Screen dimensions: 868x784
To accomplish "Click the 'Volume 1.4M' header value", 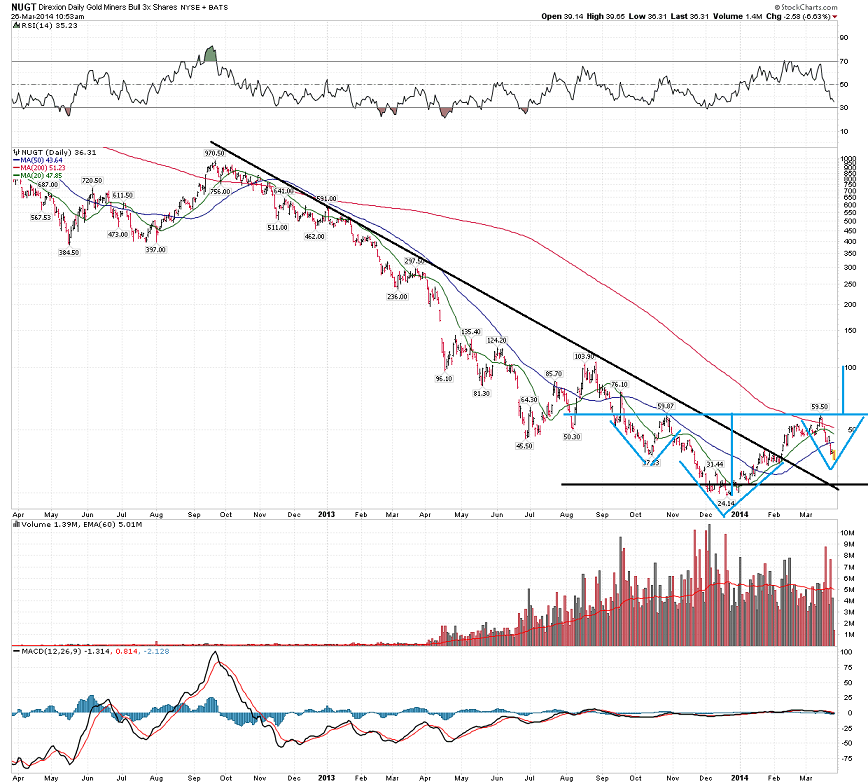I will pos(738,17).
